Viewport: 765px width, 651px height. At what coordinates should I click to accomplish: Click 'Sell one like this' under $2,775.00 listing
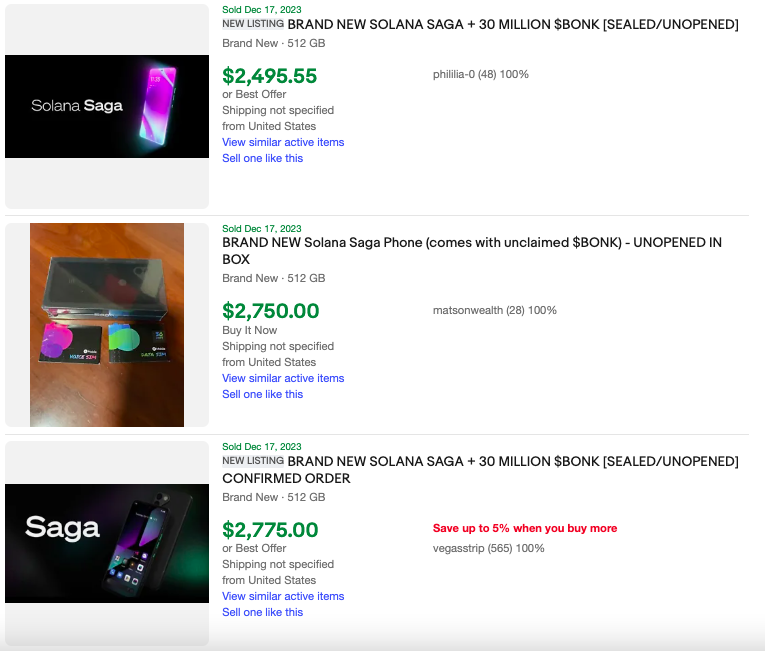pyautogui.click(x=262, y=612)
